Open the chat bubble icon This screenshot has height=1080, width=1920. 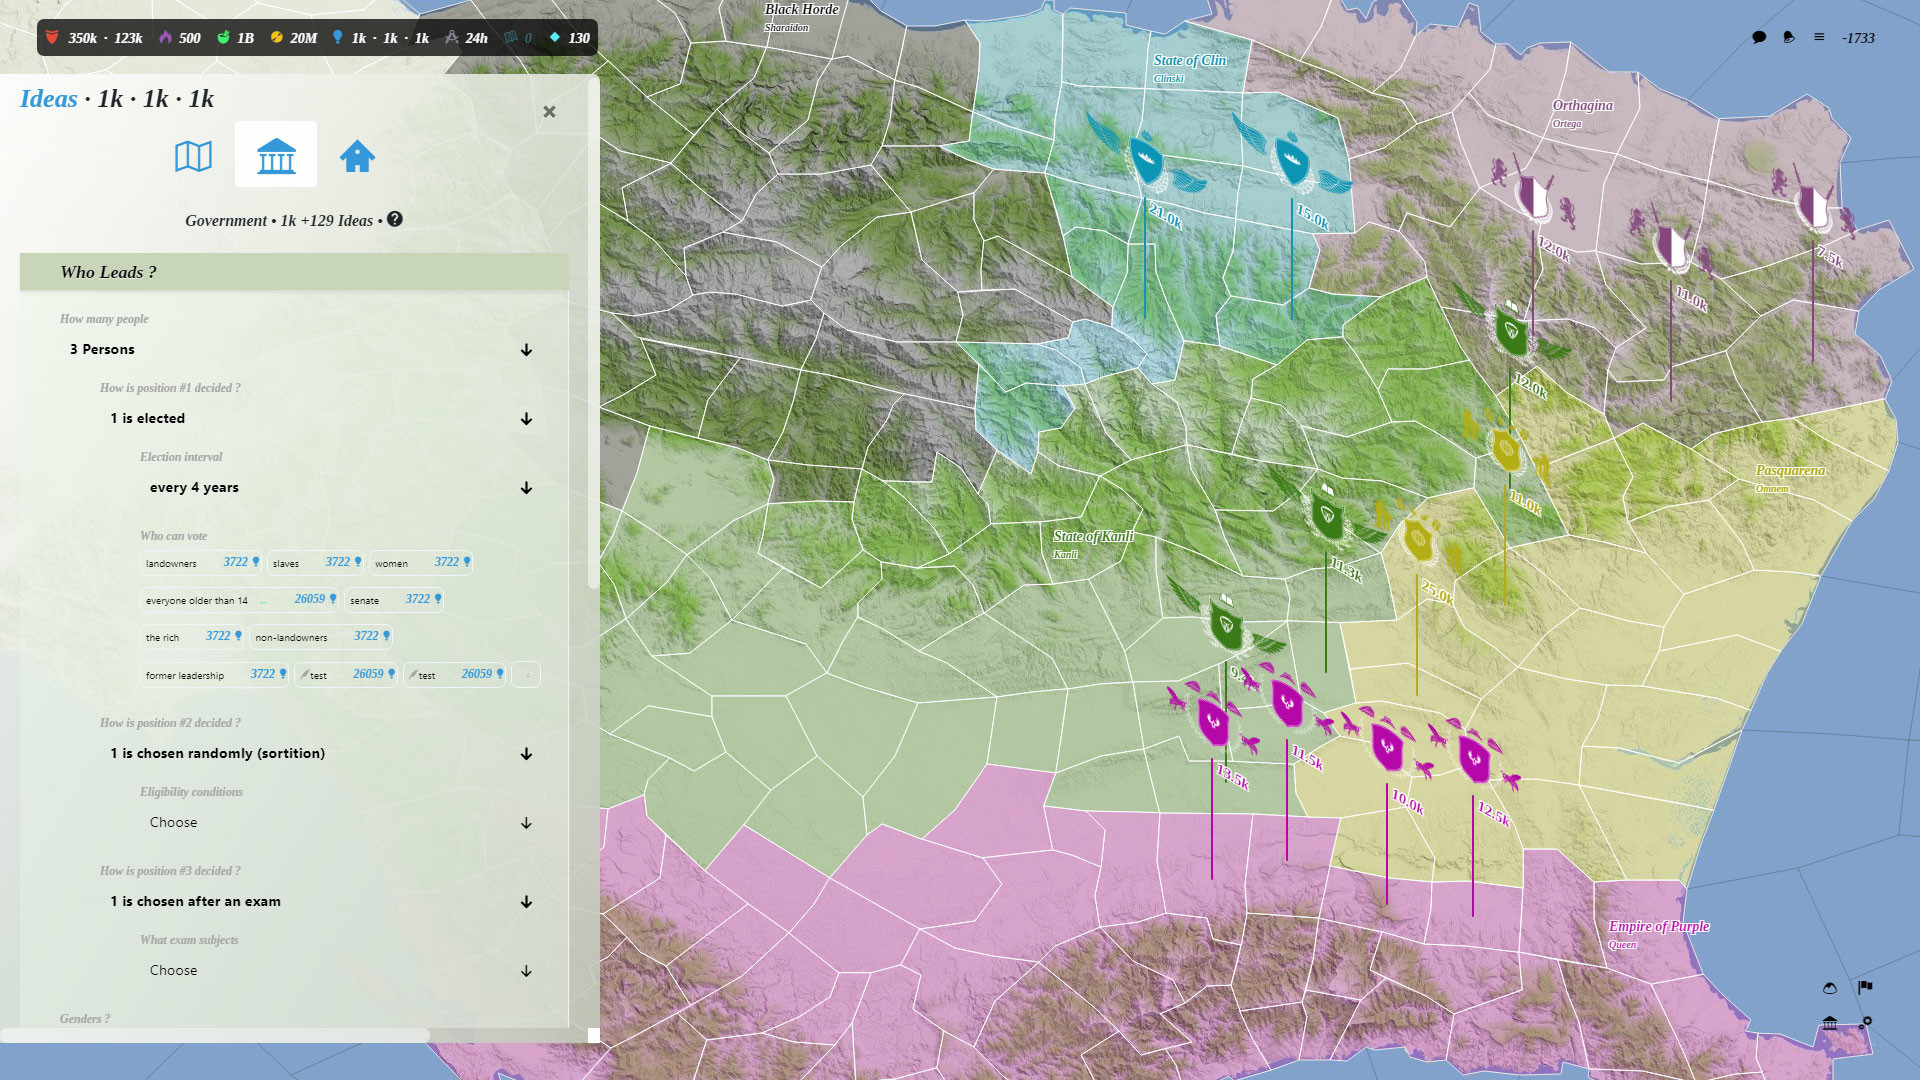[1759, 38]
